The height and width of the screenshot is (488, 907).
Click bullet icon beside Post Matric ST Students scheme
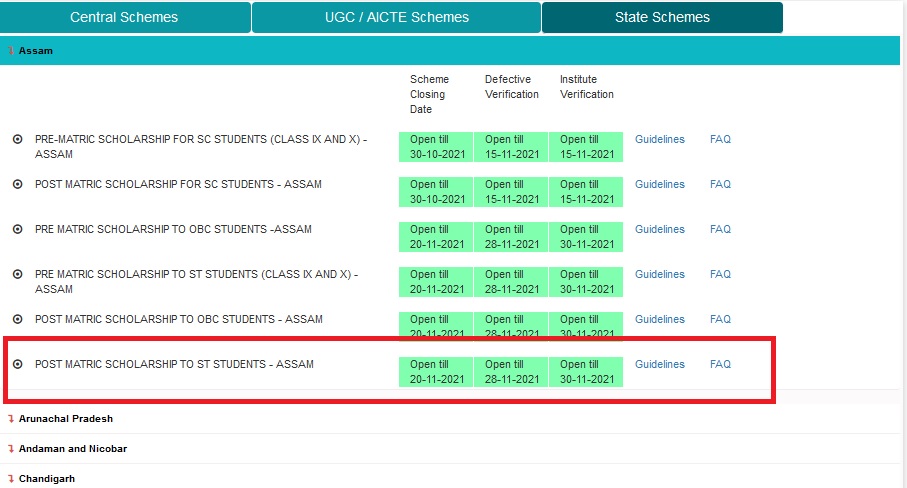tap(17, 365)
